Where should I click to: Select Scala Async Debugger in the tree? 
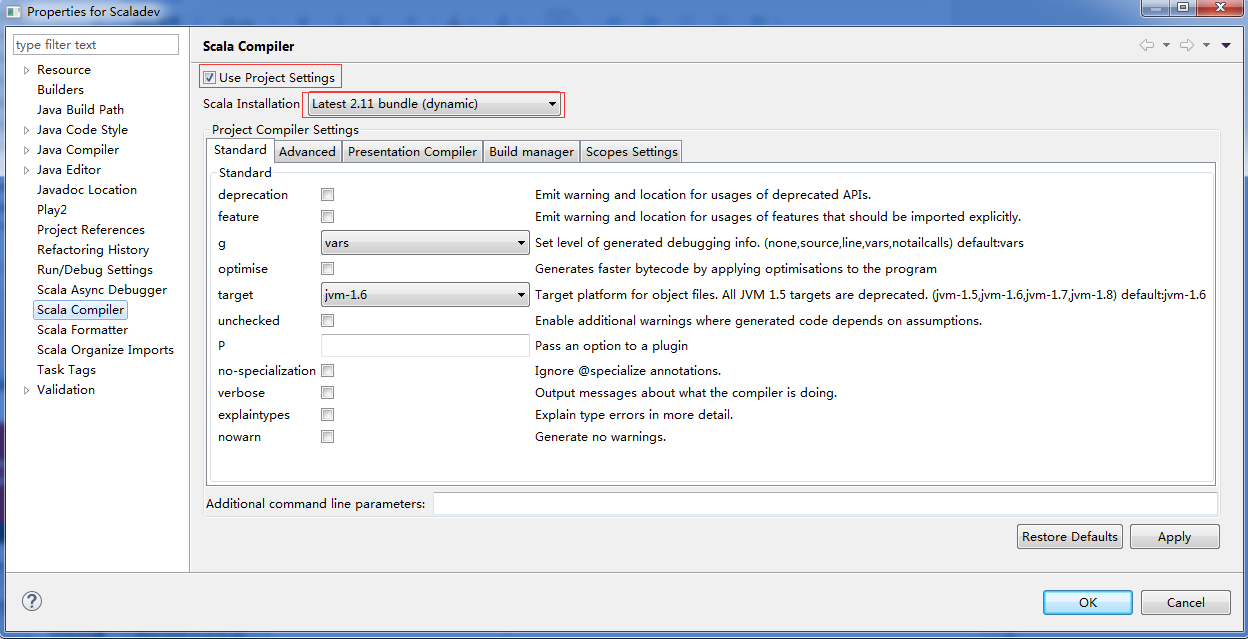pyautogui.click(x=102, y=290)
